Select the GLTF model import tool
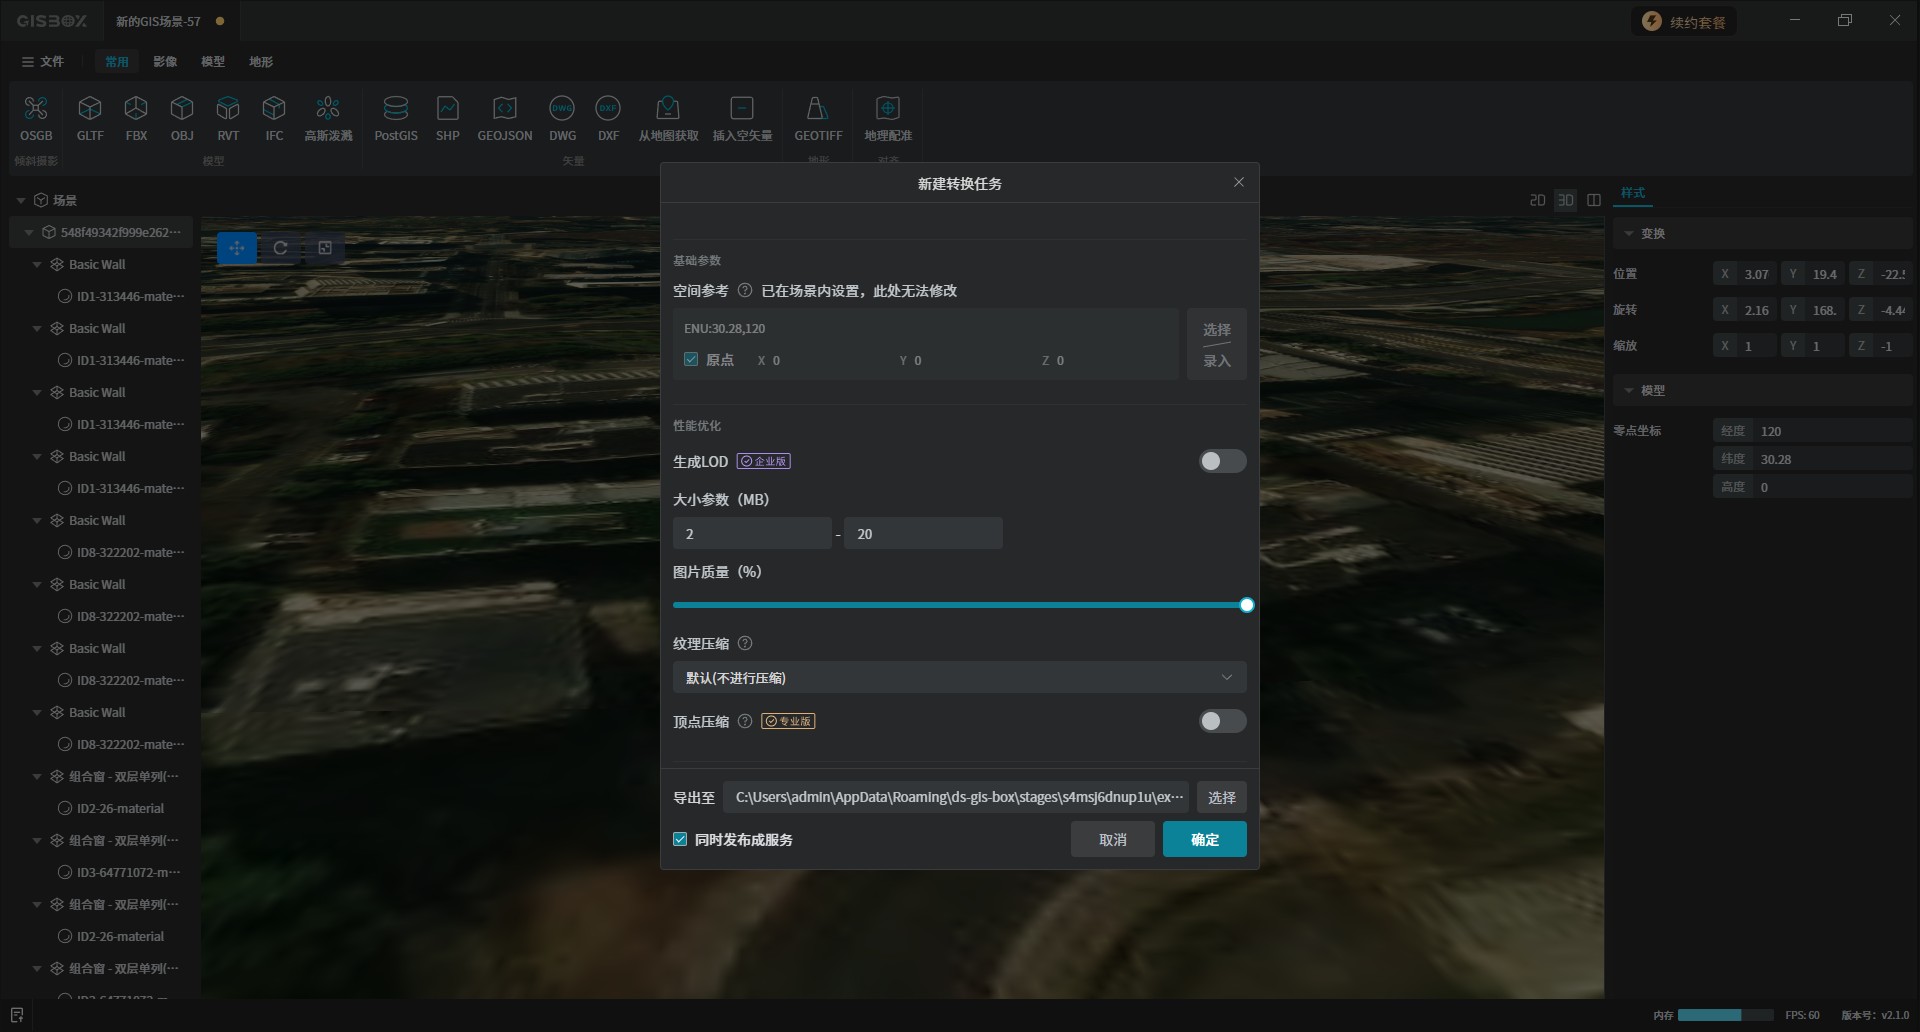 pos(90,118)
